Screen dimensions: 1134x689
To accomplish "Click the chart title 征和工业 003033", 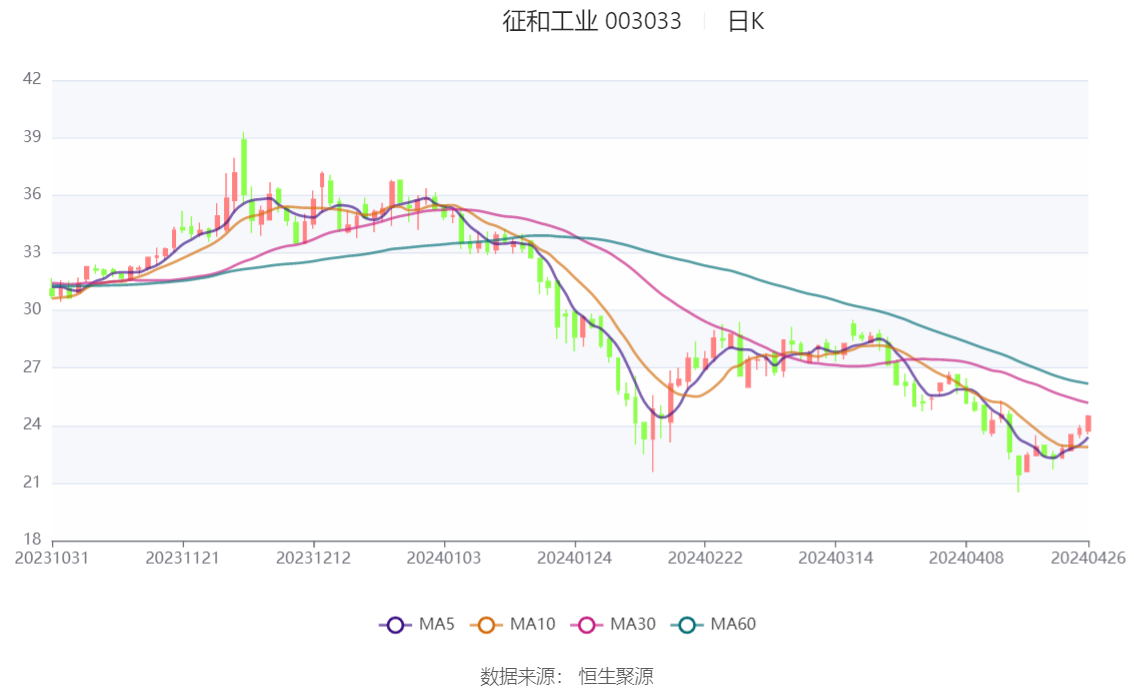I will [592, 21].
